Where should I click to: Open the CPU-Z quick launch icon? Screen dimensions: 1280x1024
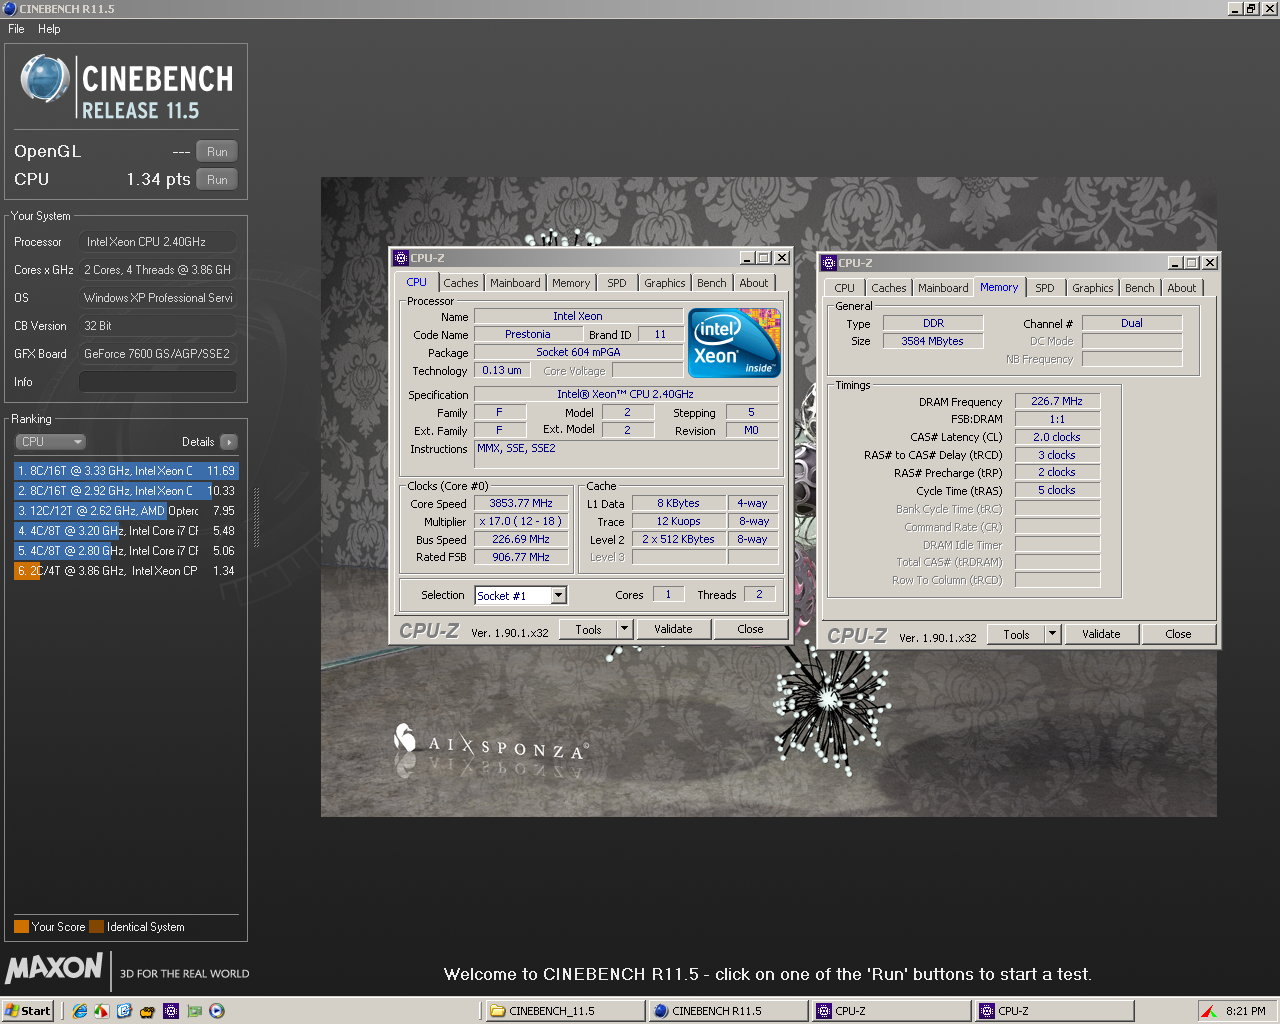click(170, 1011)
